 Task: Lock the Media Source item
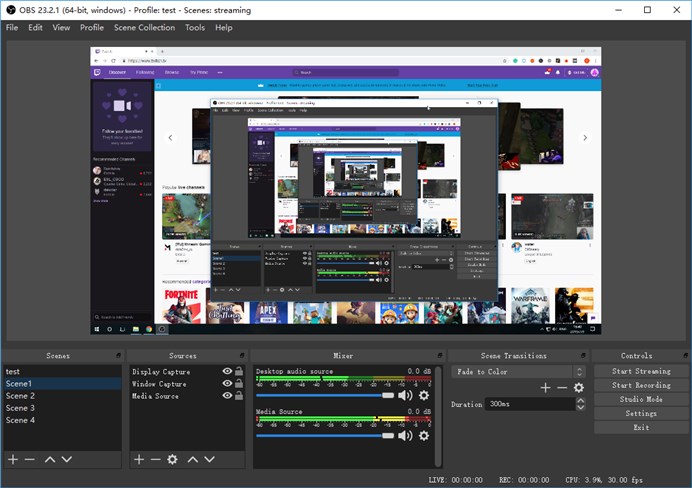(x=239, y=396)
